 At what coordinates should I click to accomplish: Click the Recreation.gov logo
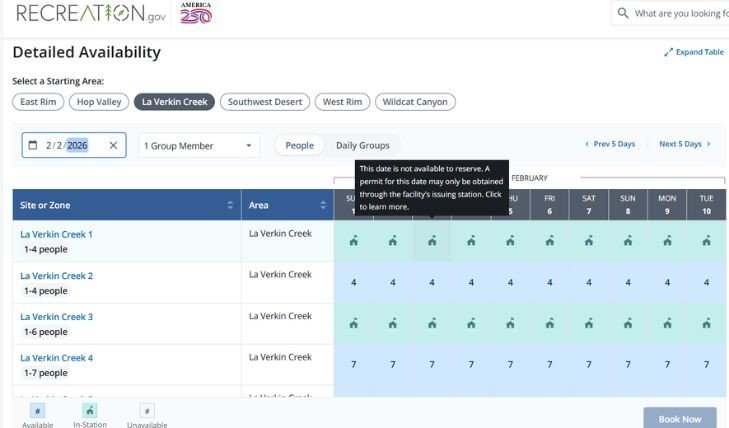click(x=91, y=14)
